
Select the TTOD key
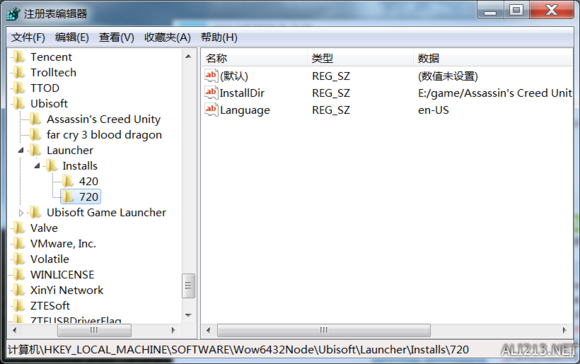45,88
